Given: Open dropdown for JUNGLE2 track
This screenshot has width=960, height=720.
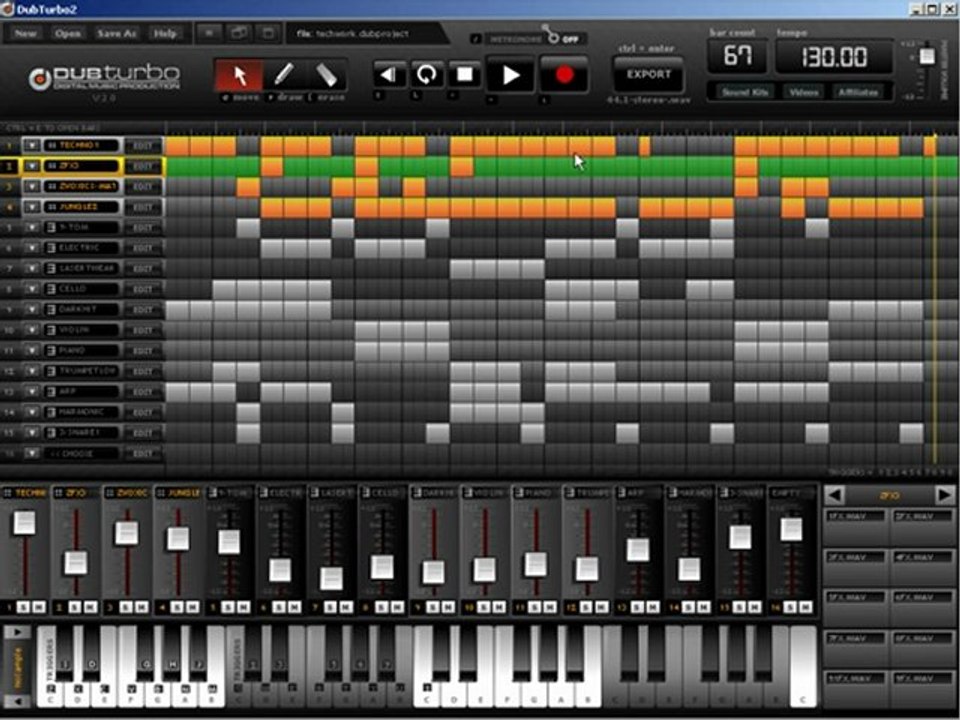Looking at the screenshot, I should tap(31, 207).
